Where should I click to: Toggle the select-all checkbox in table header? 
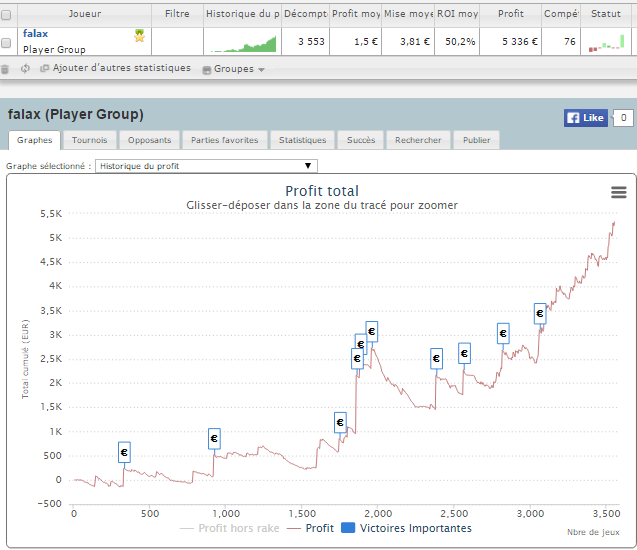[x=6, y=15]
